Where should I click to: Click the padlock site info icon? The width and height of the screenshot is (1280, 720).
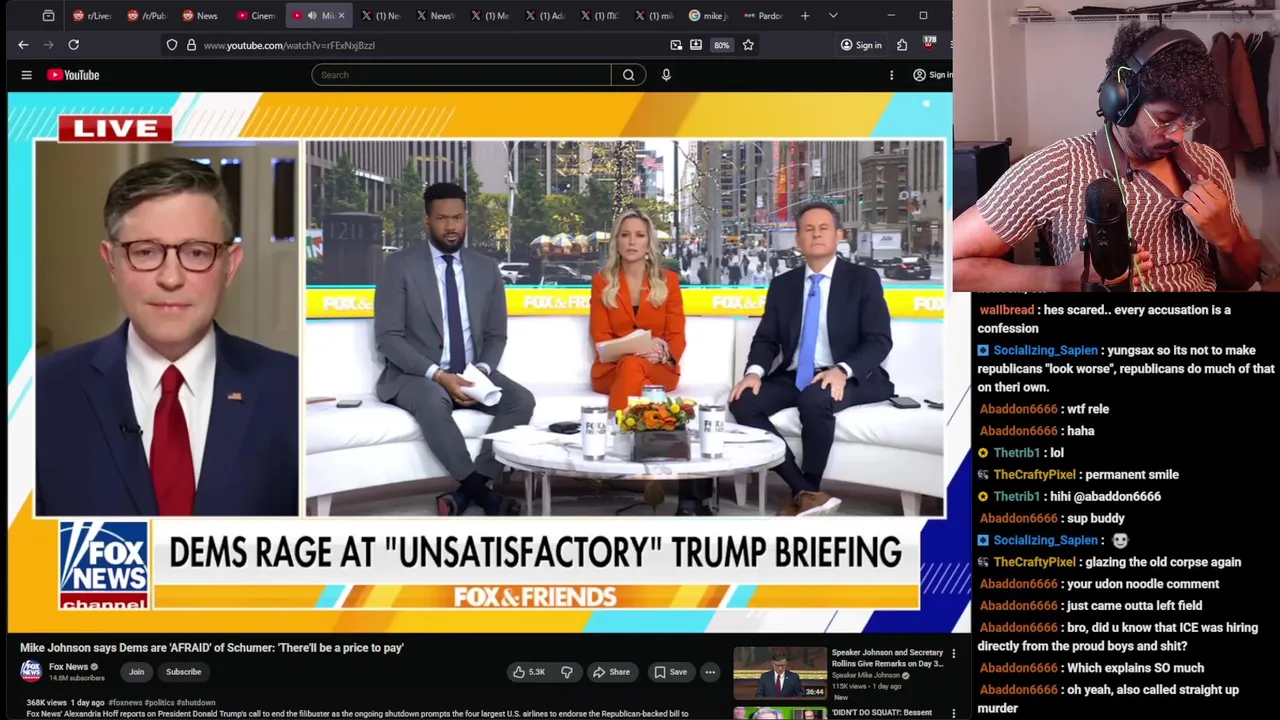click(191, 45)
